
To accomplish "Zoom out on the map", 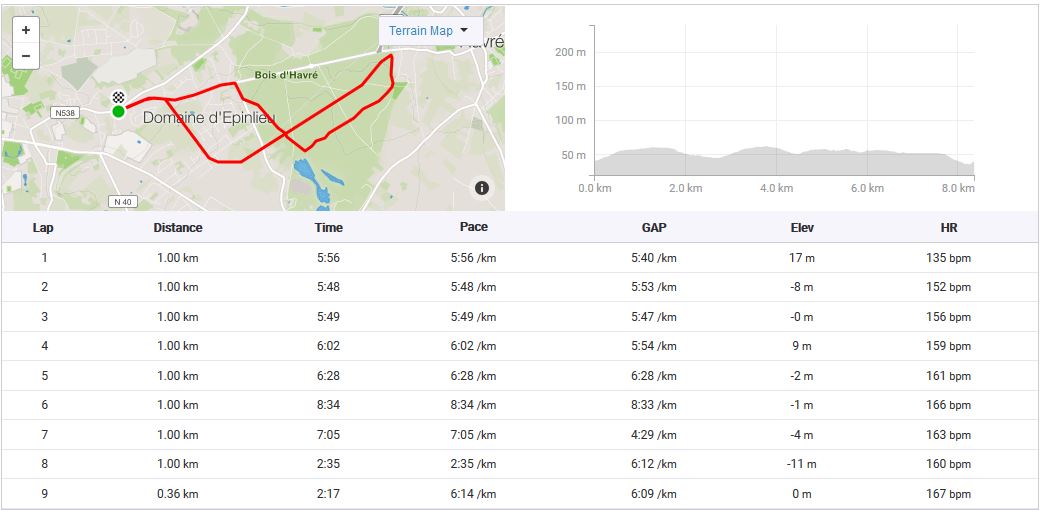I will click(25, 56).
